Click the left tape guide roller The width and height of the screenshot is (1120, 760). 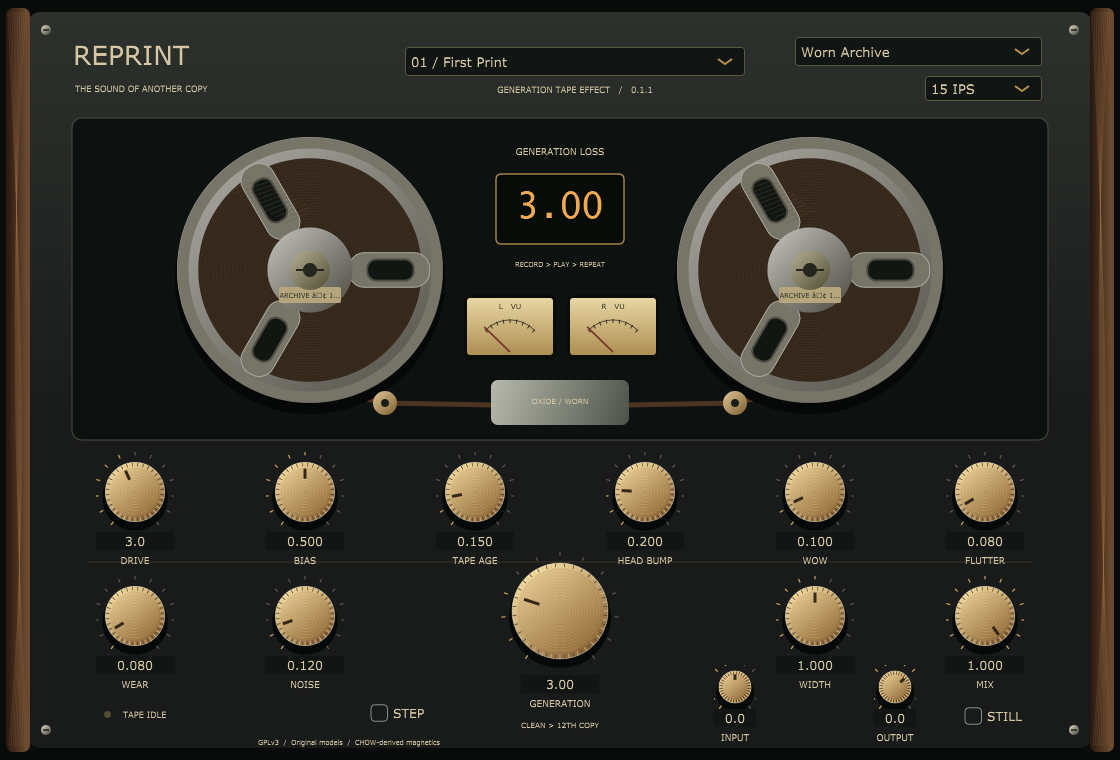(x=385, y=403)
